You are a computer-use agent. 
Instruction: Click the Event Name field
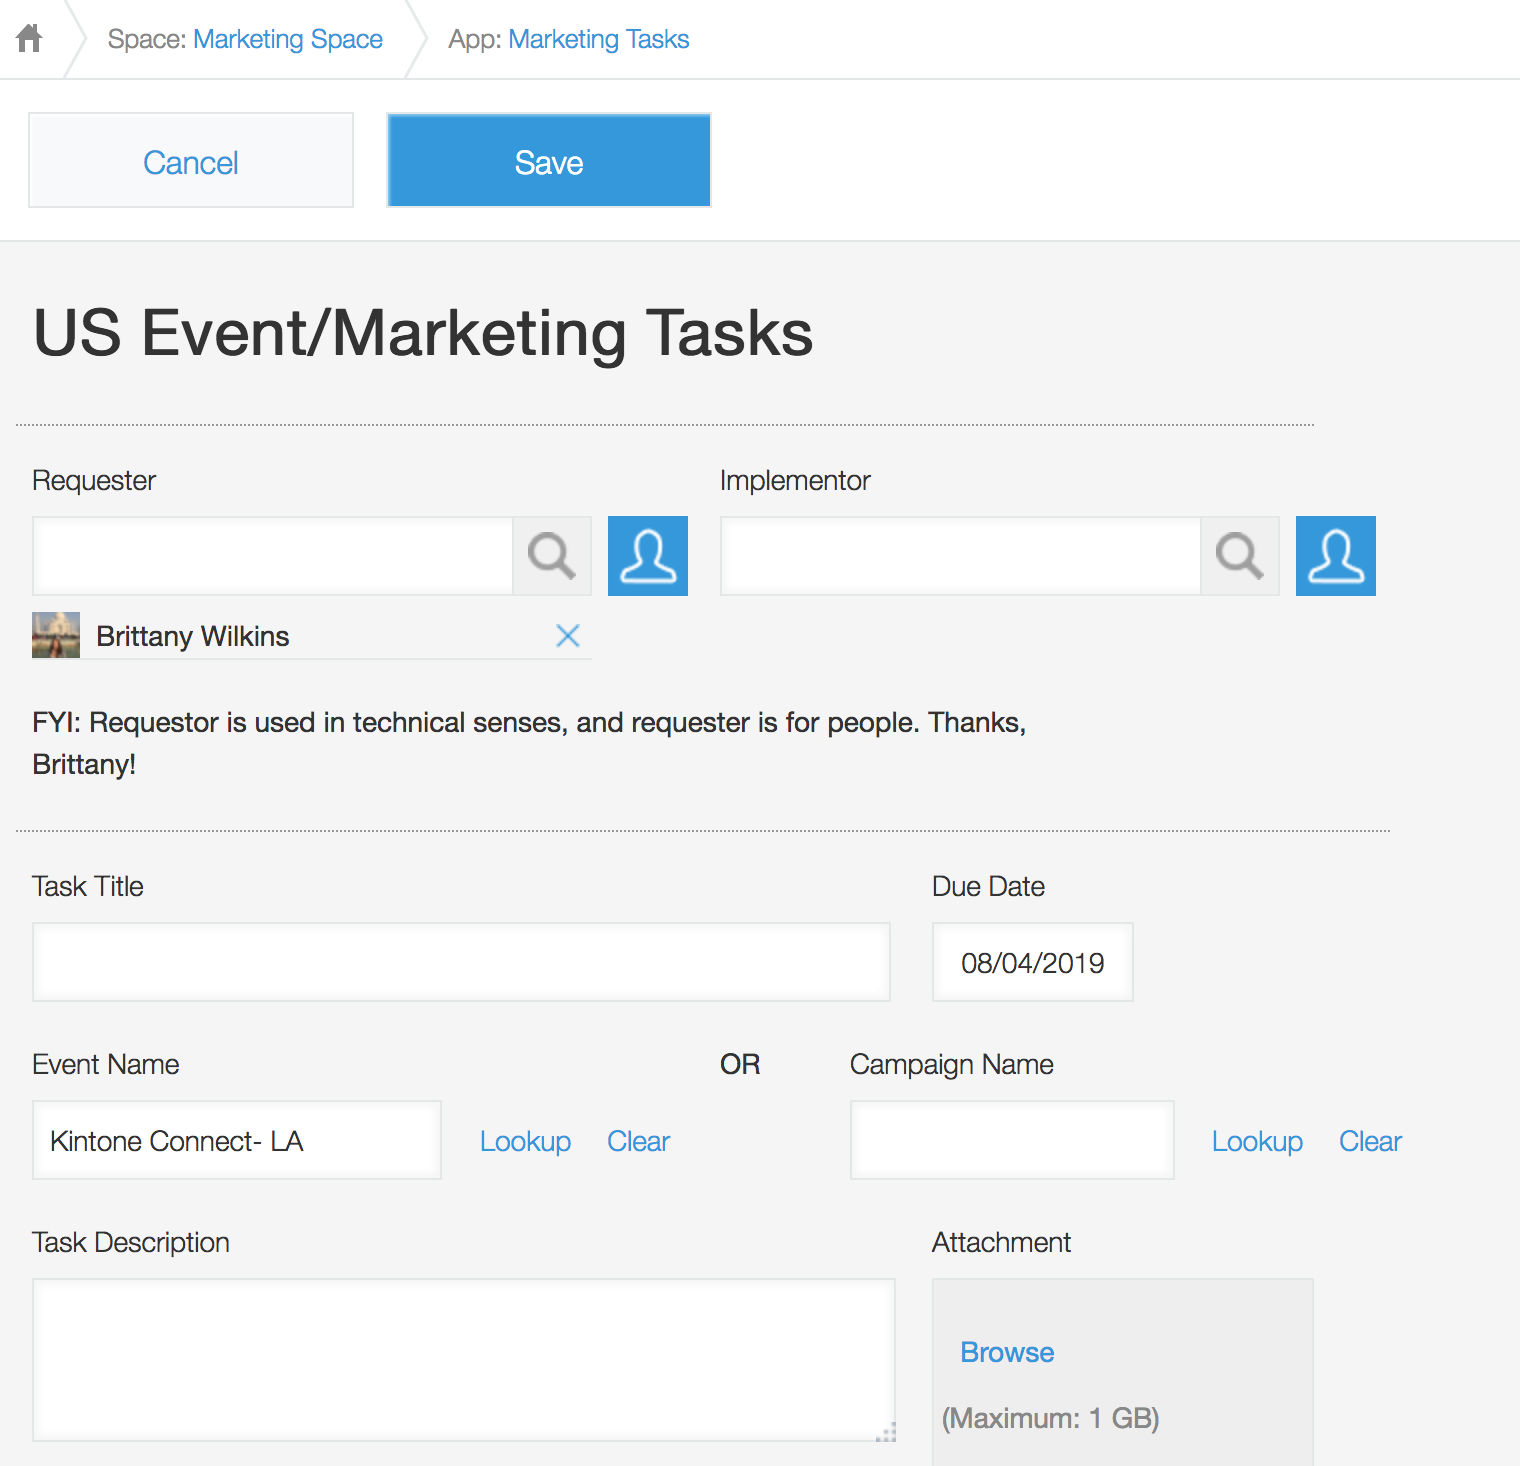point(237,1140)
